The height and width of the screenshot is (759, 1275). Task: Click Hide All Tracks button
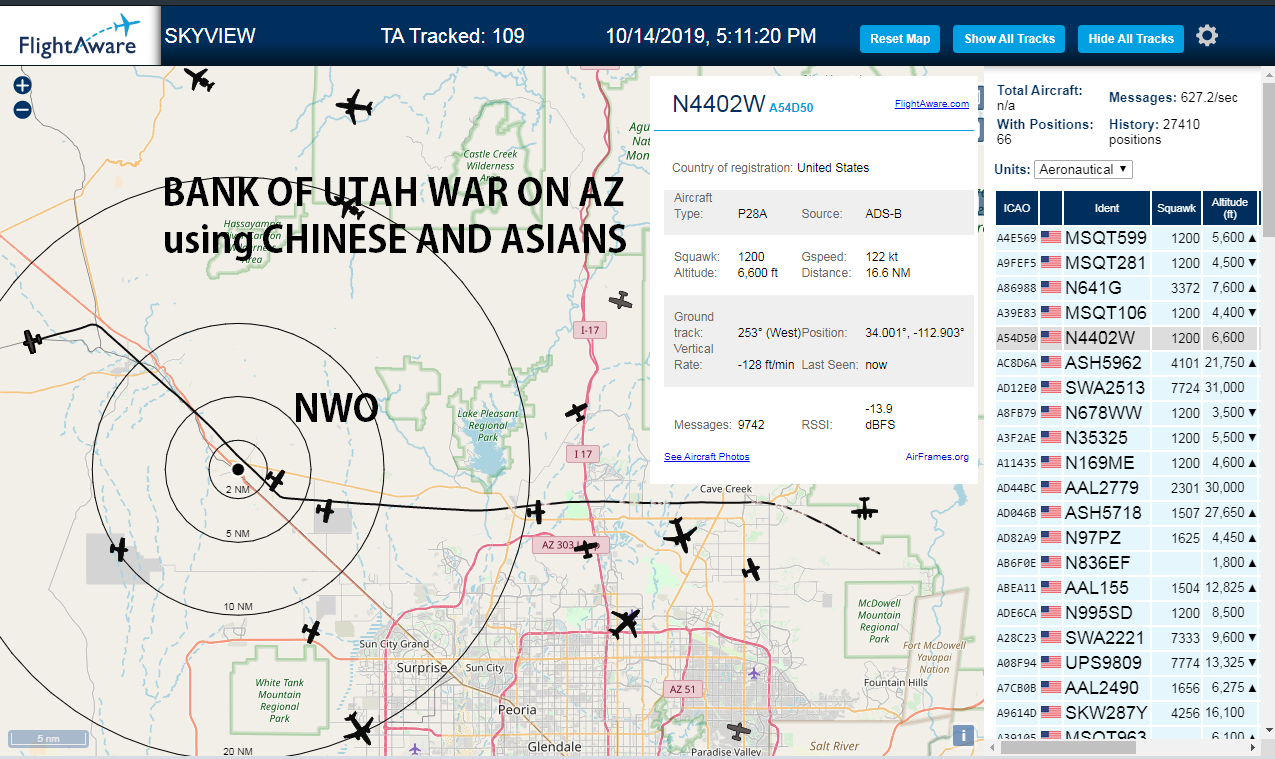pos(1131,39)
